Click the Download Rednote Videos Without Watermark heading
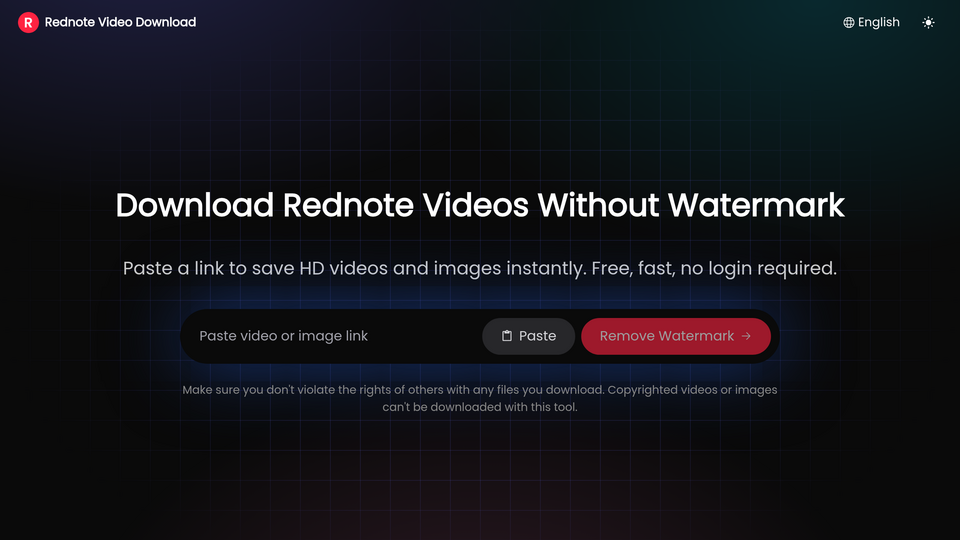 (x=480, y=204)
